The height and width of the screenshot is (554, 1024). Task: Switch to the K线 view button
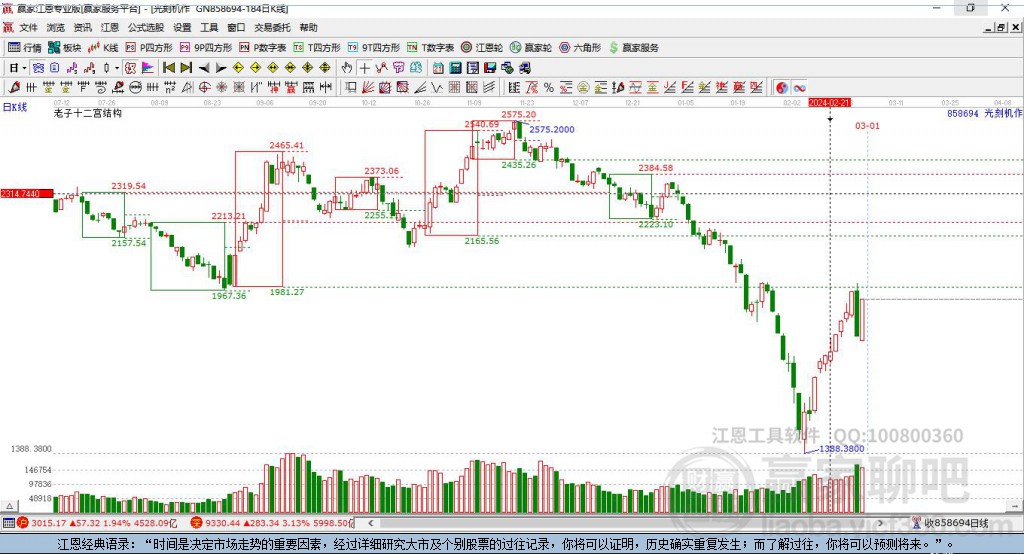click(103, 48)
